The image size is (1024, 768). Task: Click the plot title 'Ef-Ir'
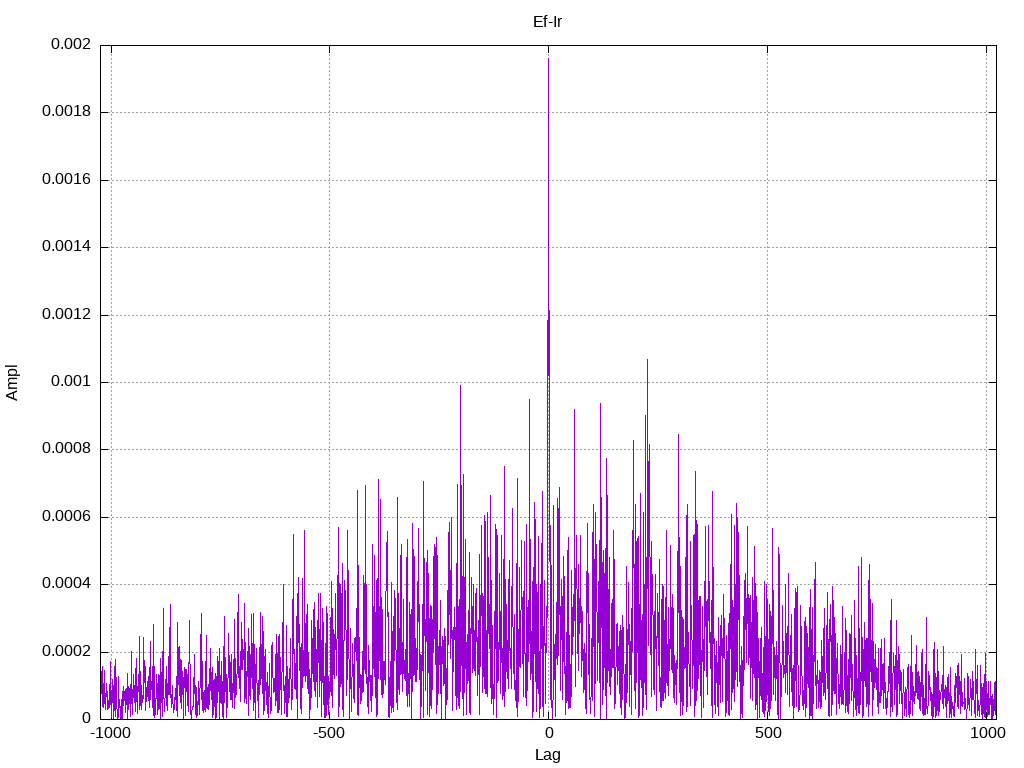[x=547, y=22]
